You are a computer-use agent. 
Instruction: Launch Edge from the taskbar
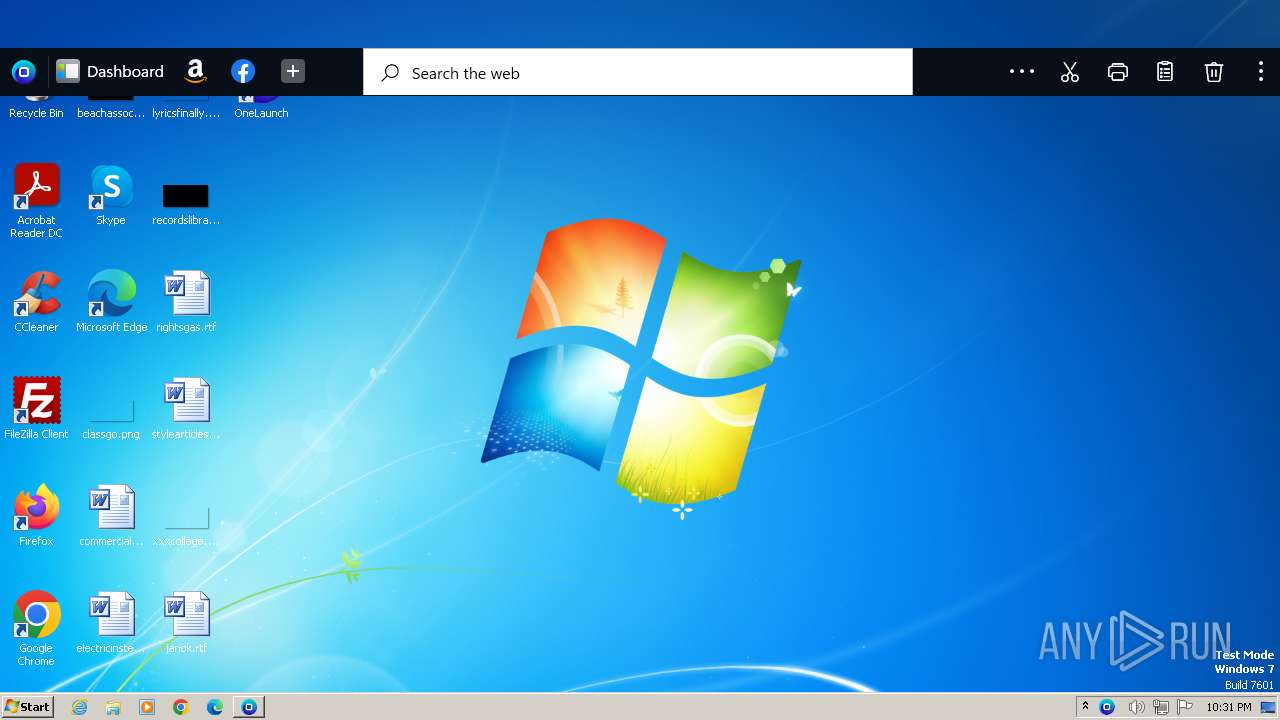click(x=215, y=707)
